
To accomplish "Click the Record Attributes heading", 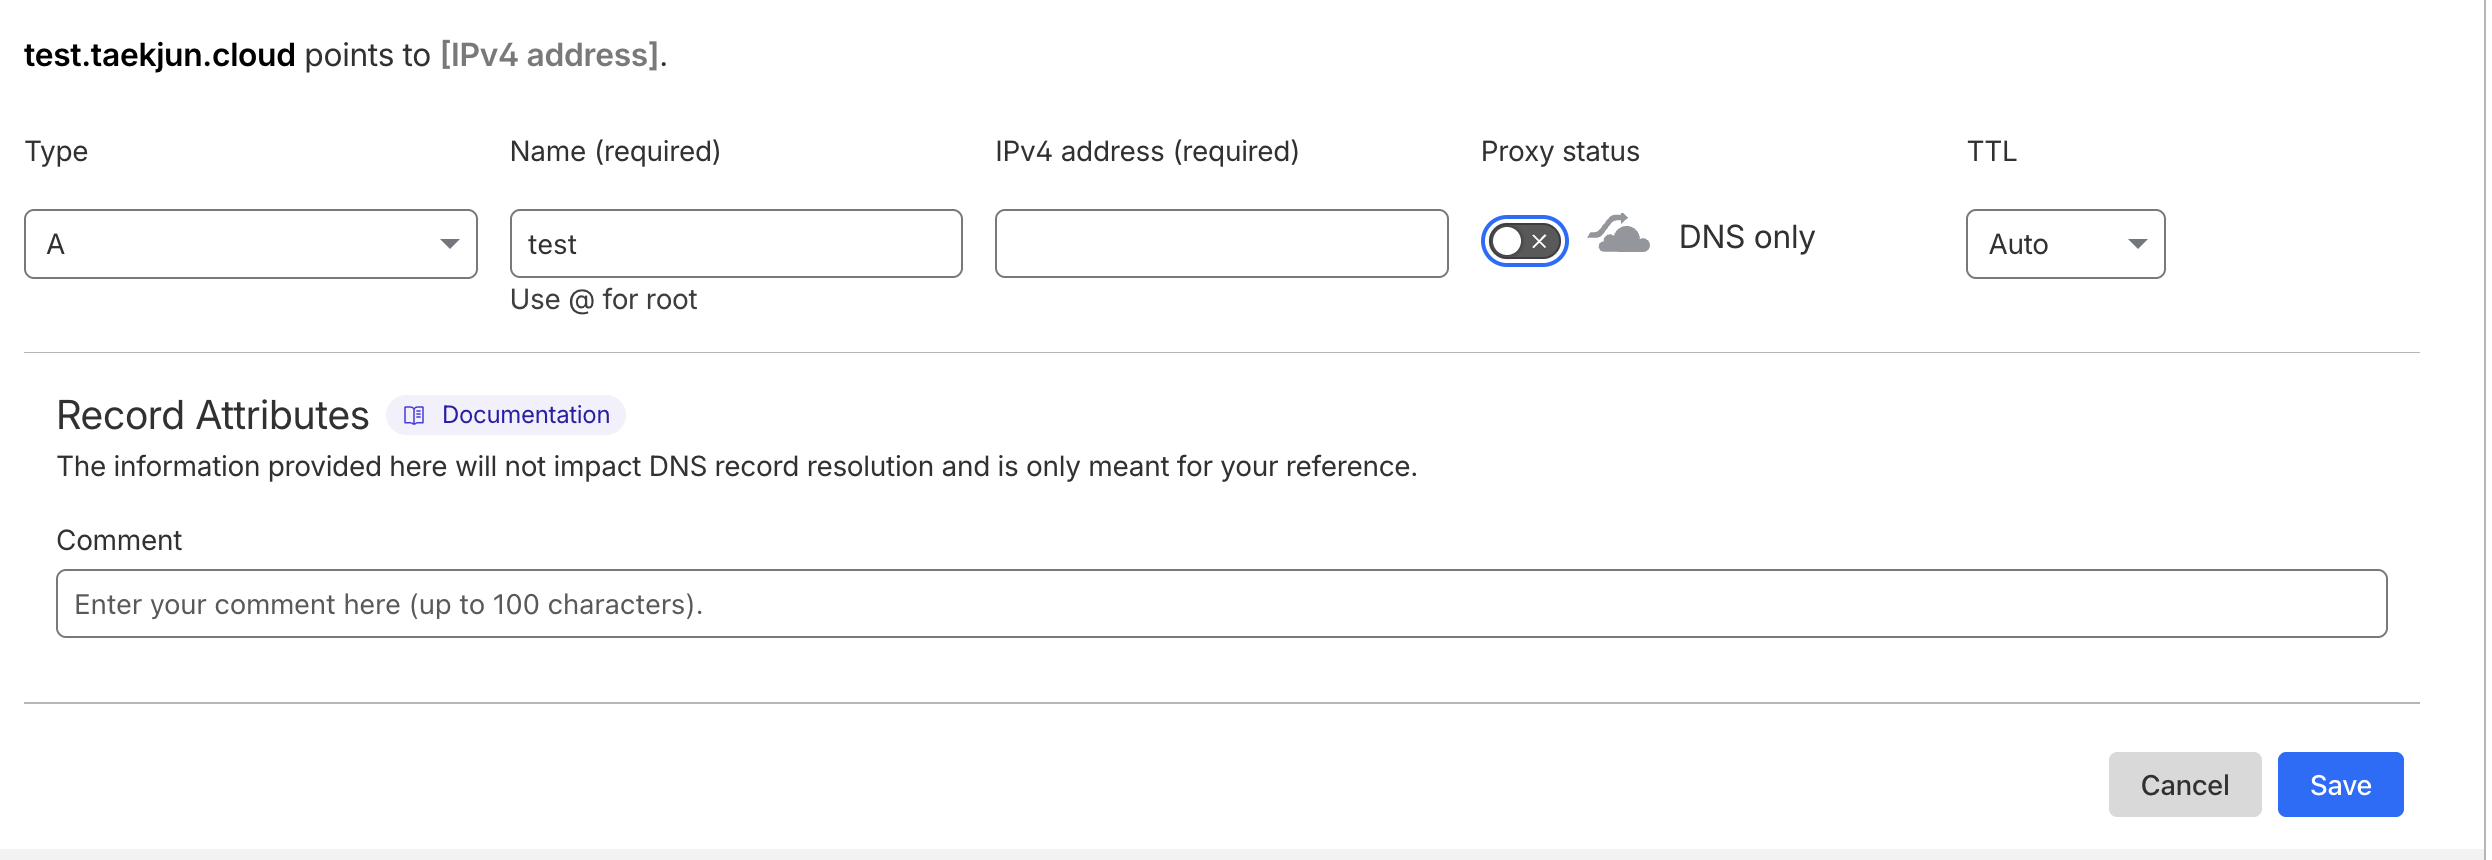I will (x=213, y=415).
